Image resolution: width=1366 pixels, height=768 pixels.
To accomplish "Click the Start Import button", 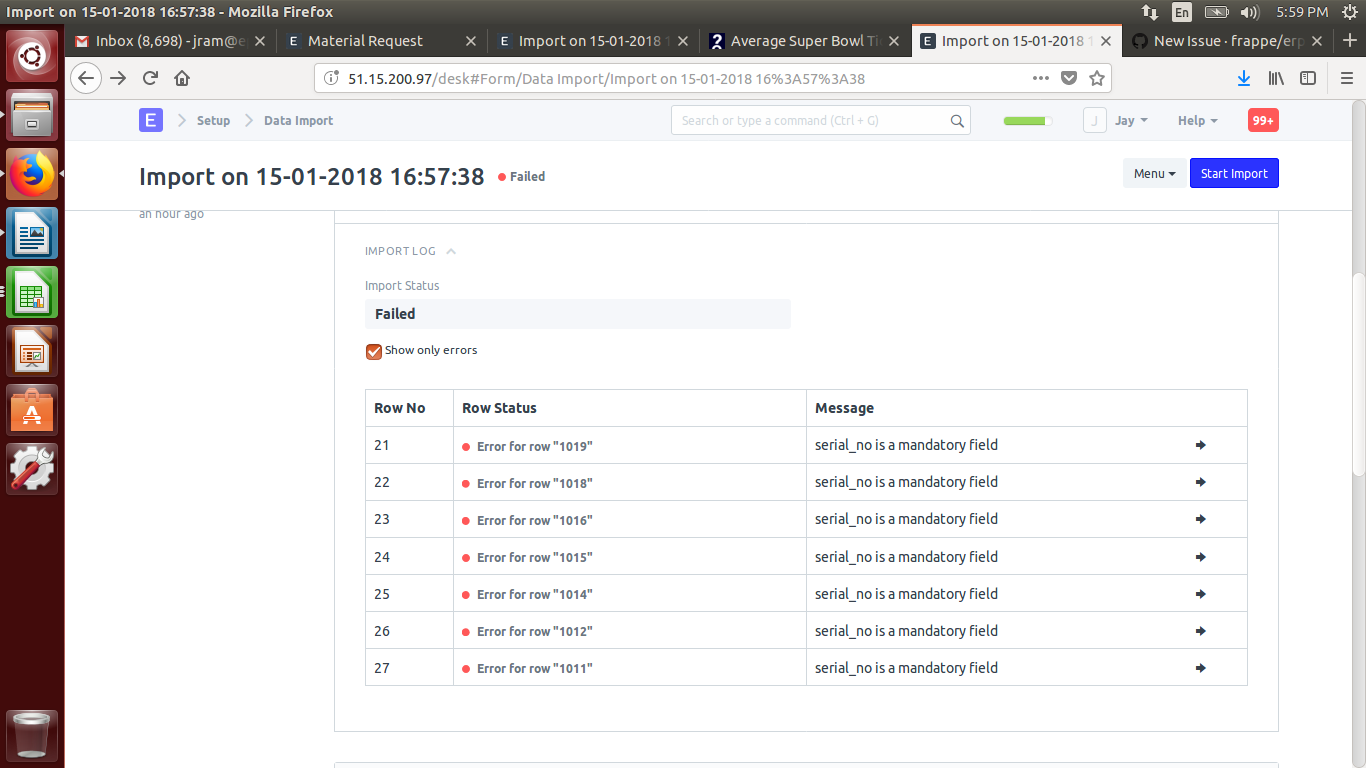I will 1234,173.
